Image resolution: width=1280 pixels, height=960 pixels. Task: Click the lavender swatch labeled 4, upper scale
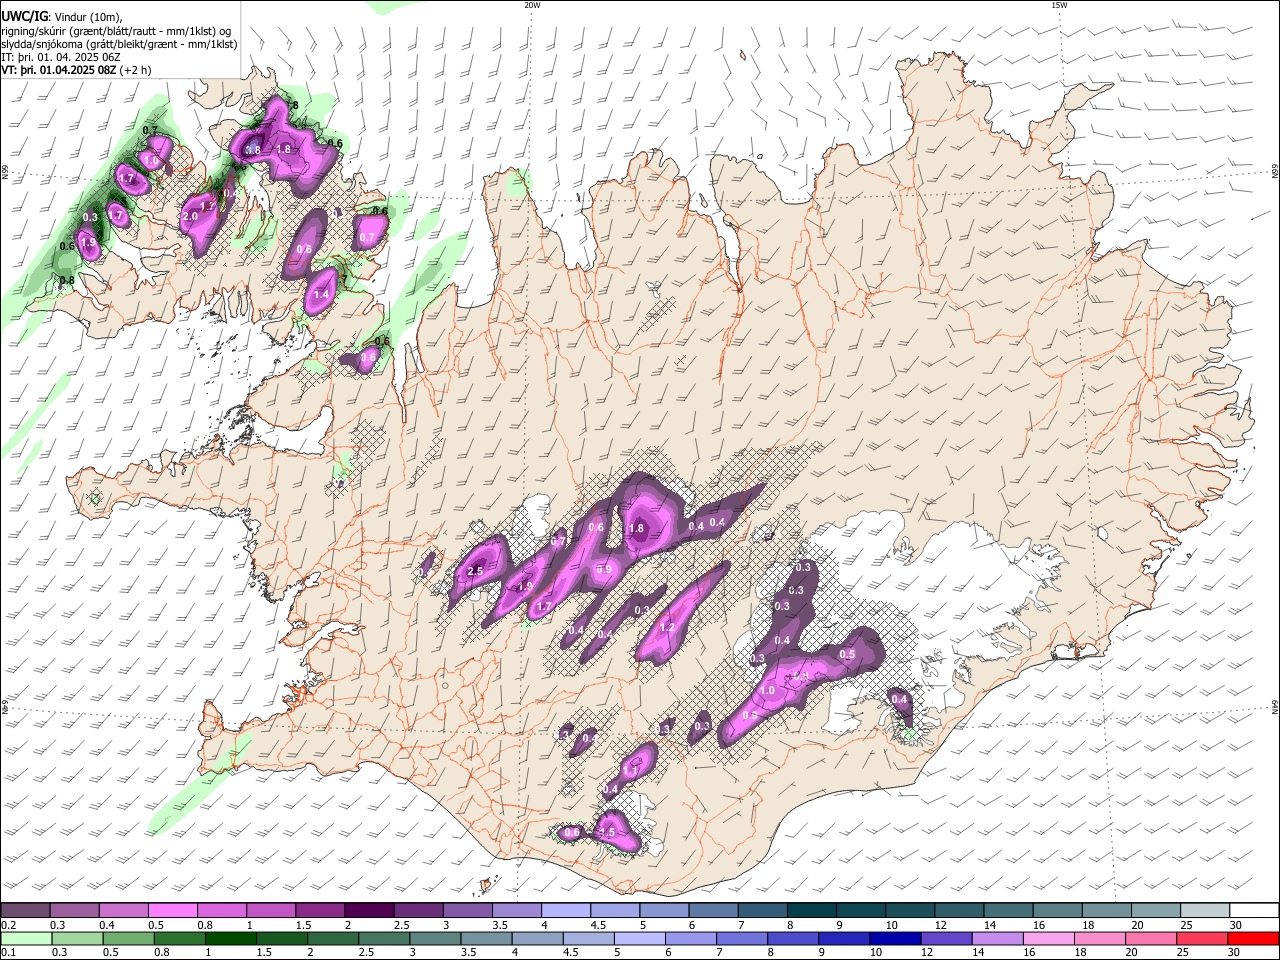[565, 911]
